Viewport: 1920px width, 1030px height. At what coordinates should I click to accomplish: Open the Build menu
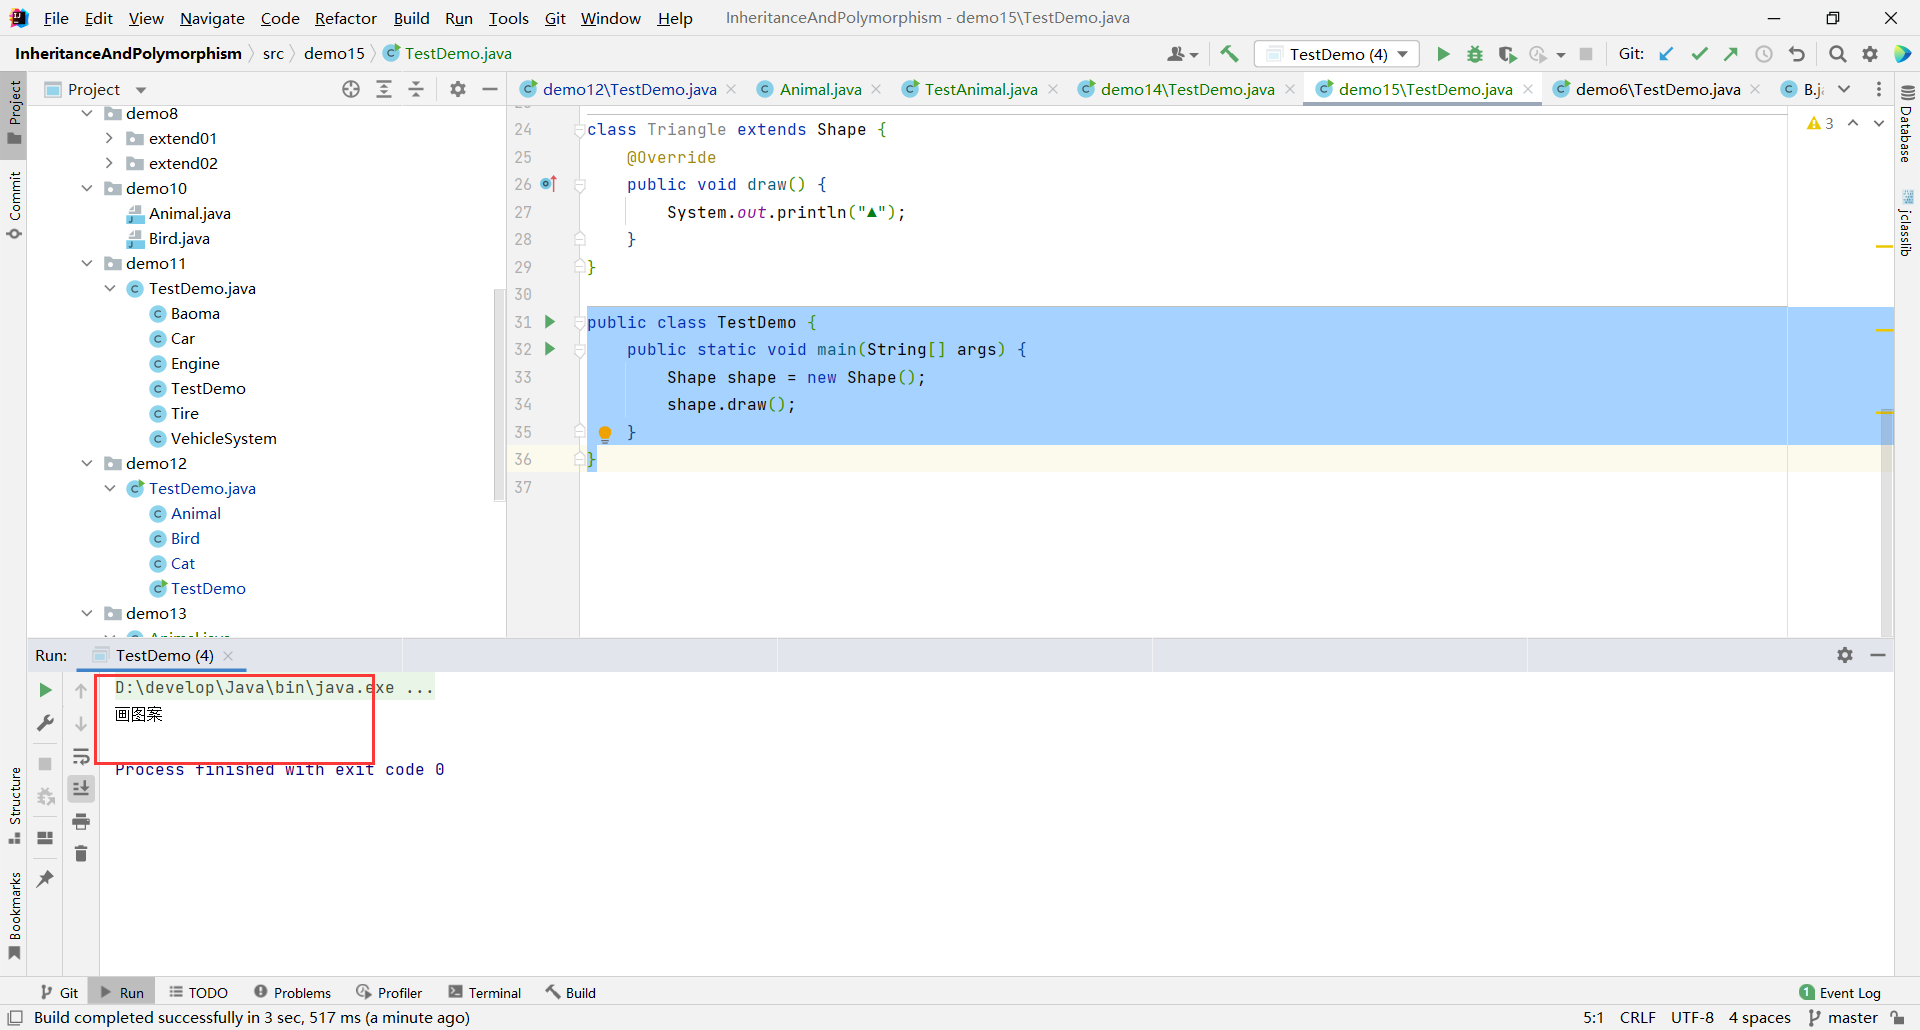click(411, 18)
